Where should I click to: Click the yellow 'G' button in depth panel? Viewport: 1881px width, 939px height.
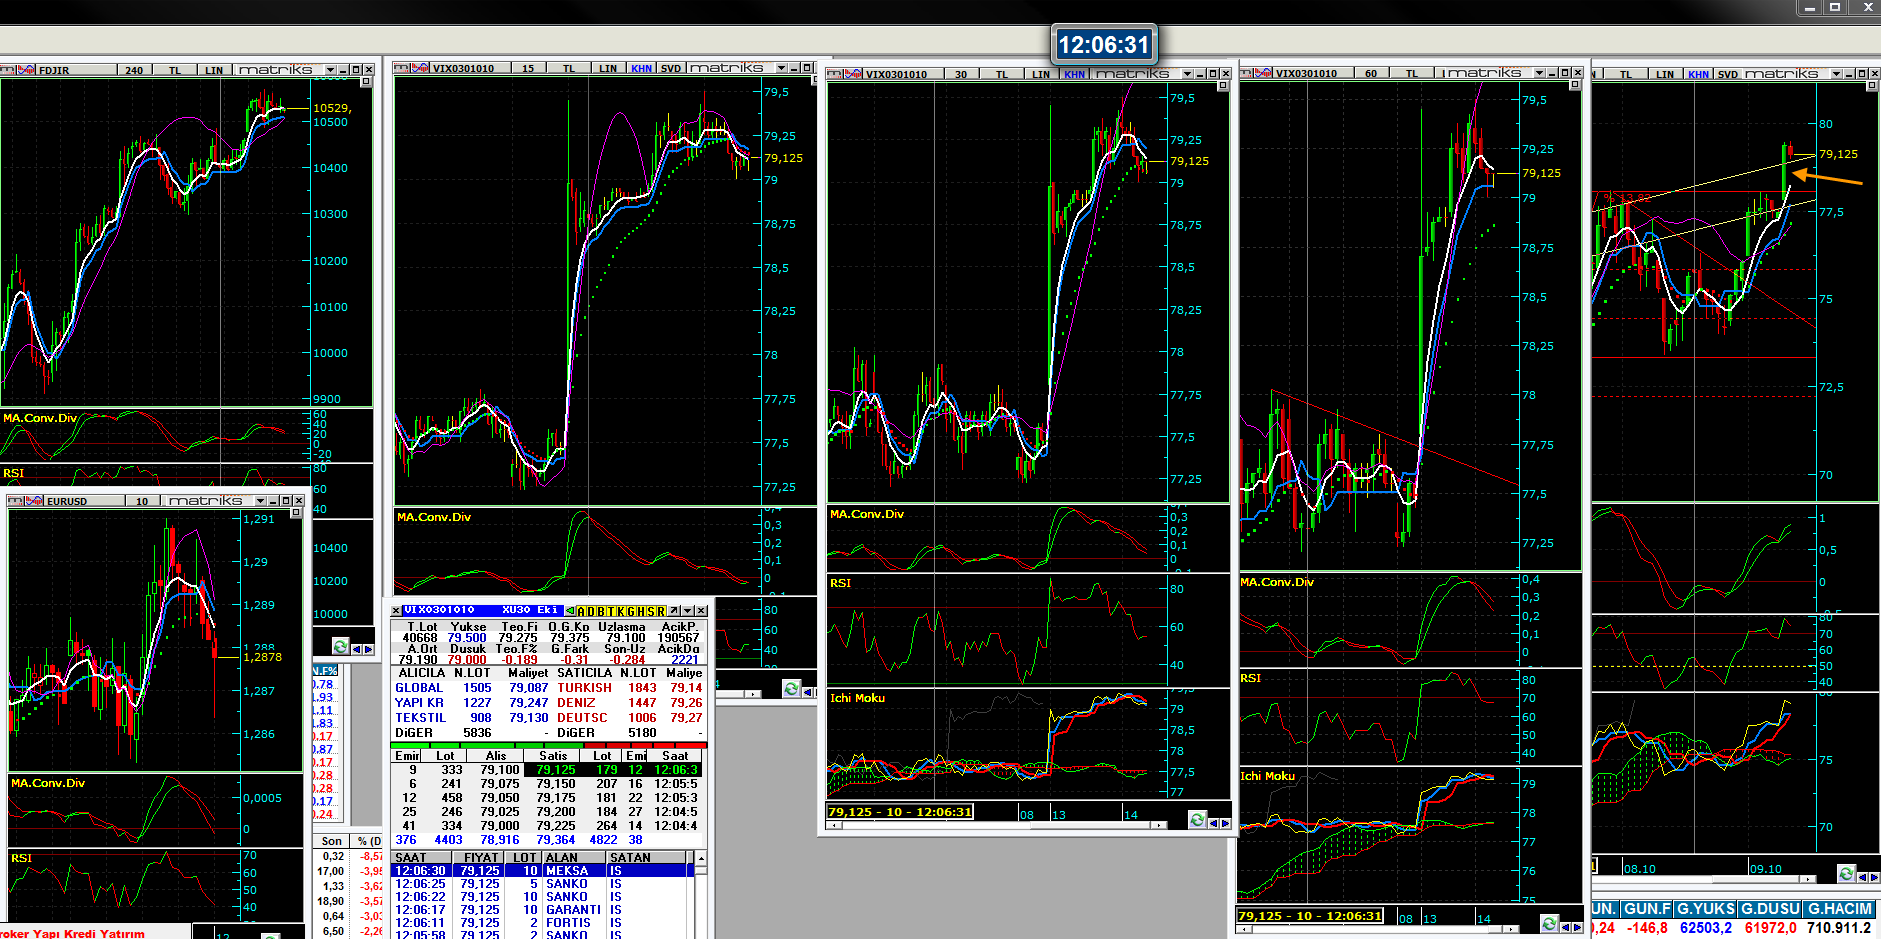(x=631, y=611)
